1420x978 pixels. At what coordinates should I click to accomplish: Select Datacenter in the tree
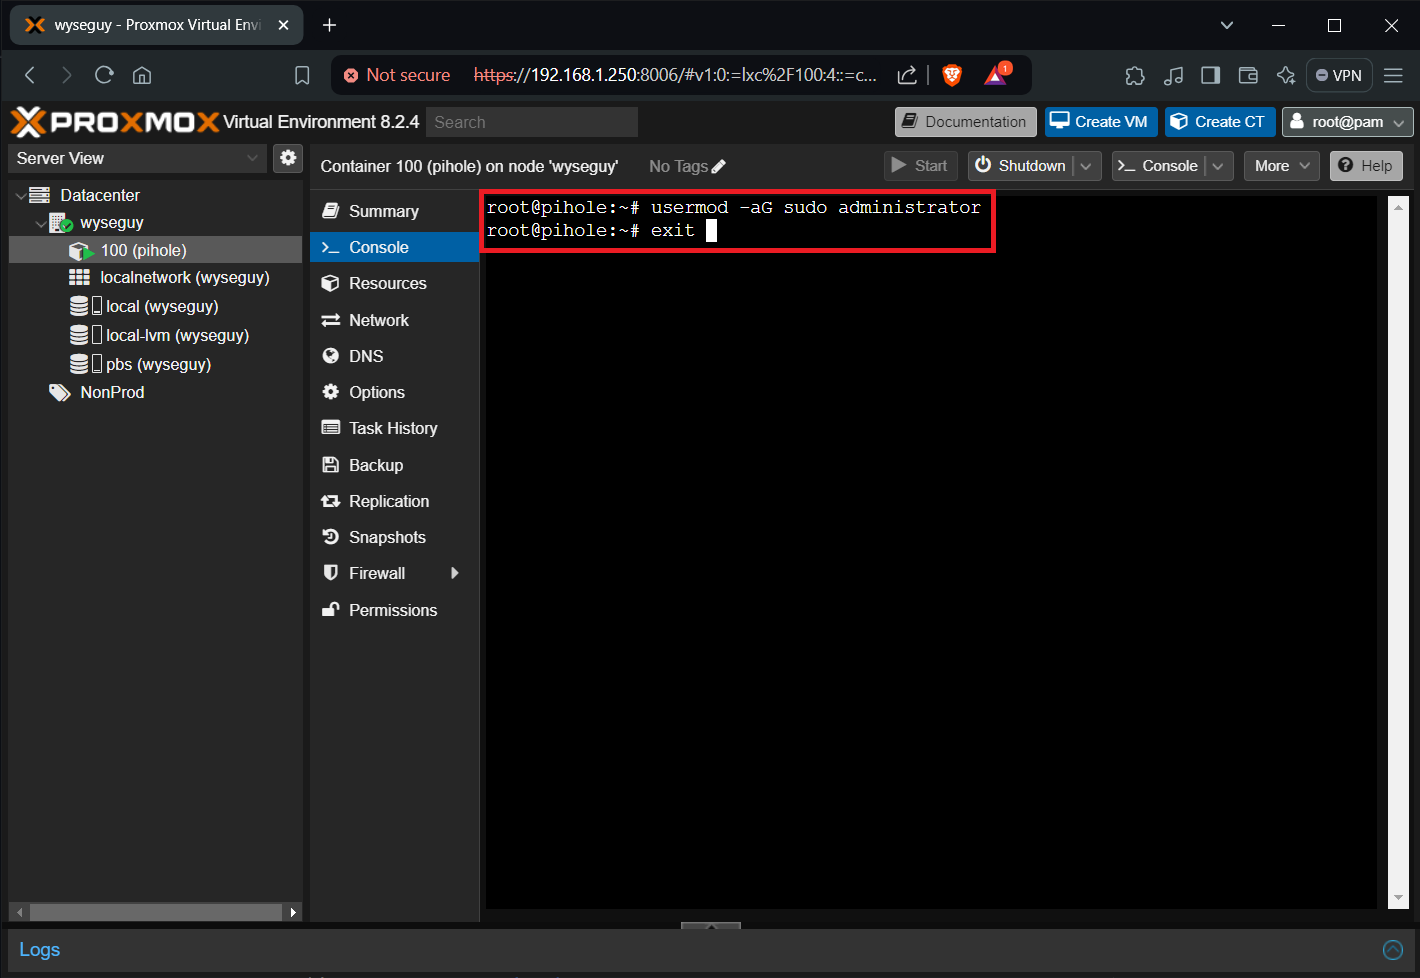click(100, 195)
